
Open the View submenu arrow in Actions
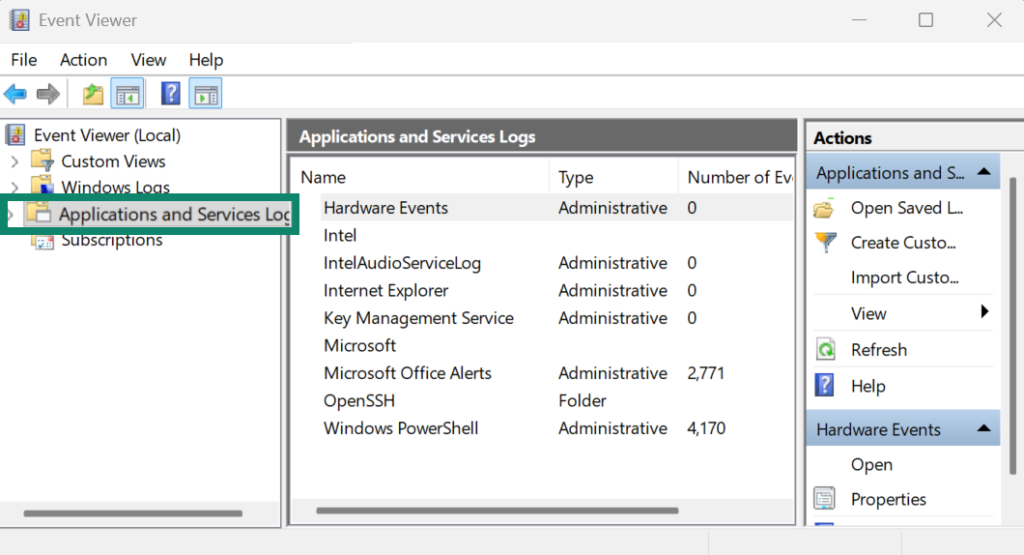click(x=984, y=313)
